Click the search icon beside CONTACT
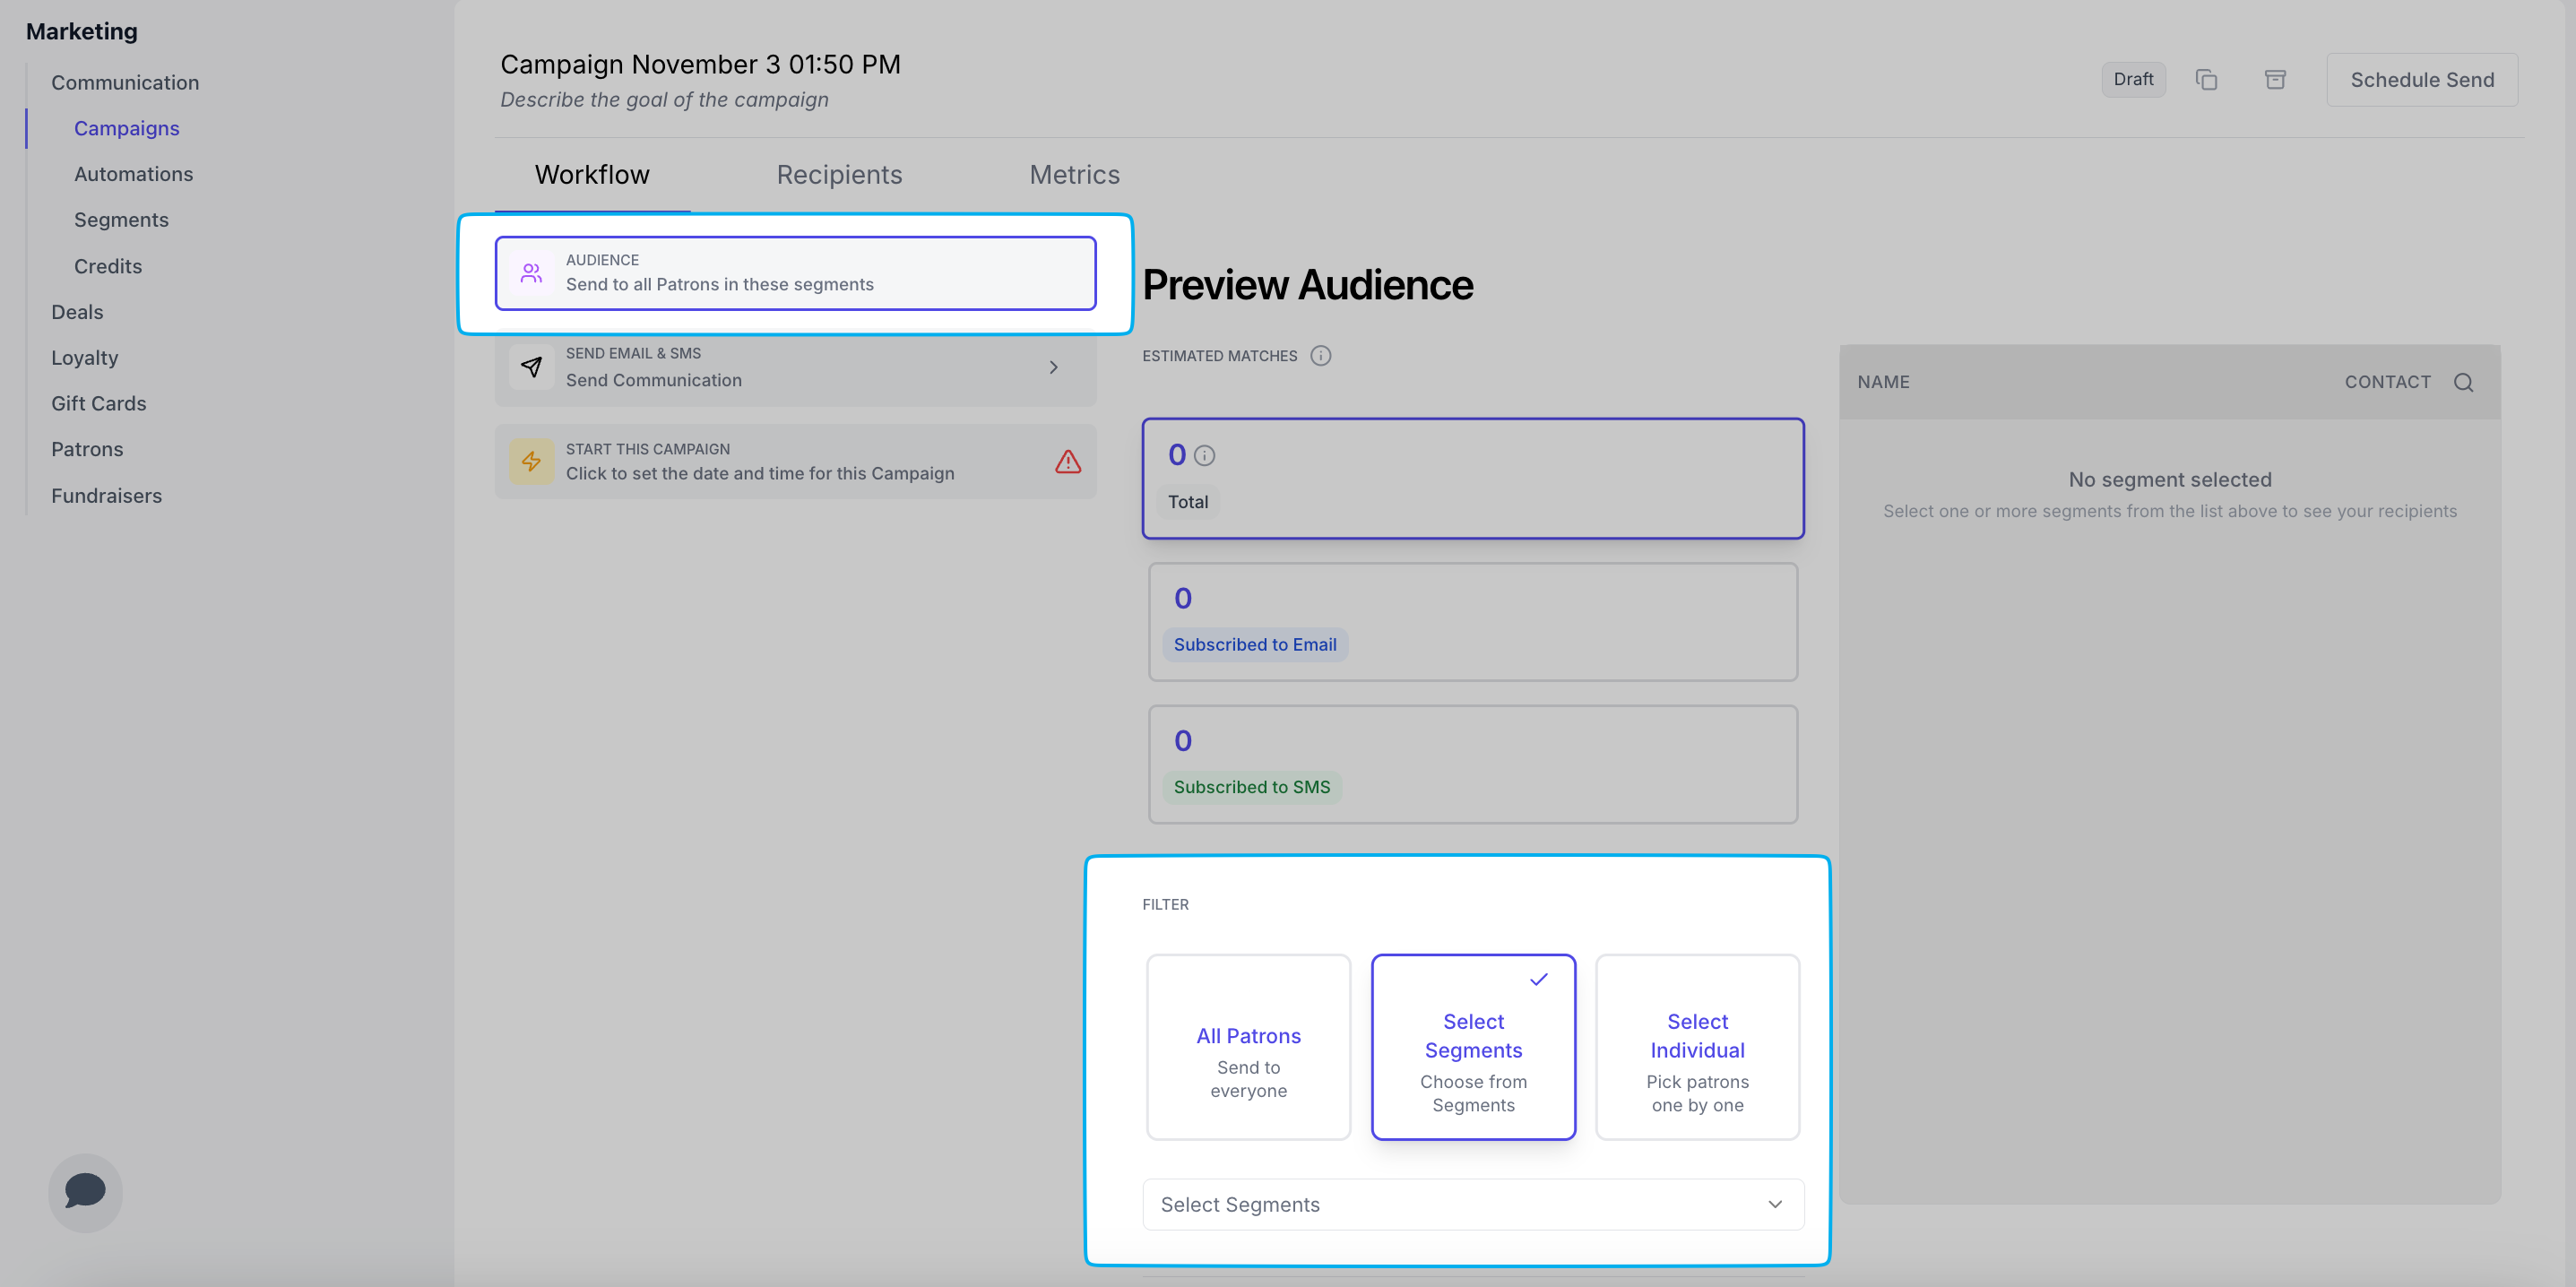This screenshot has height=1287, width=2576. click(x=2463, y=382)
